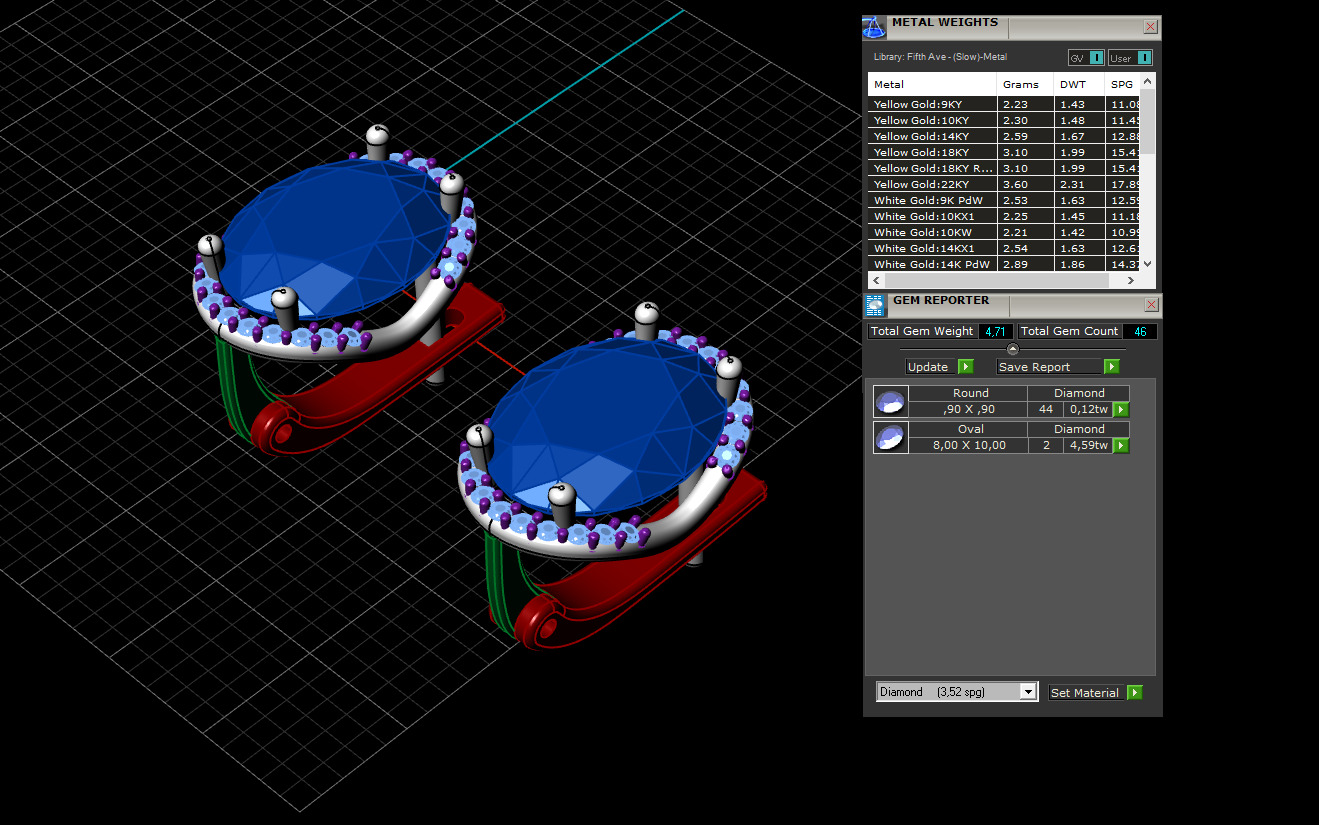This screenshot has height=825, width=1319.
Task: Click the 0,12tw weight cell
Action: coord(1088,409)
